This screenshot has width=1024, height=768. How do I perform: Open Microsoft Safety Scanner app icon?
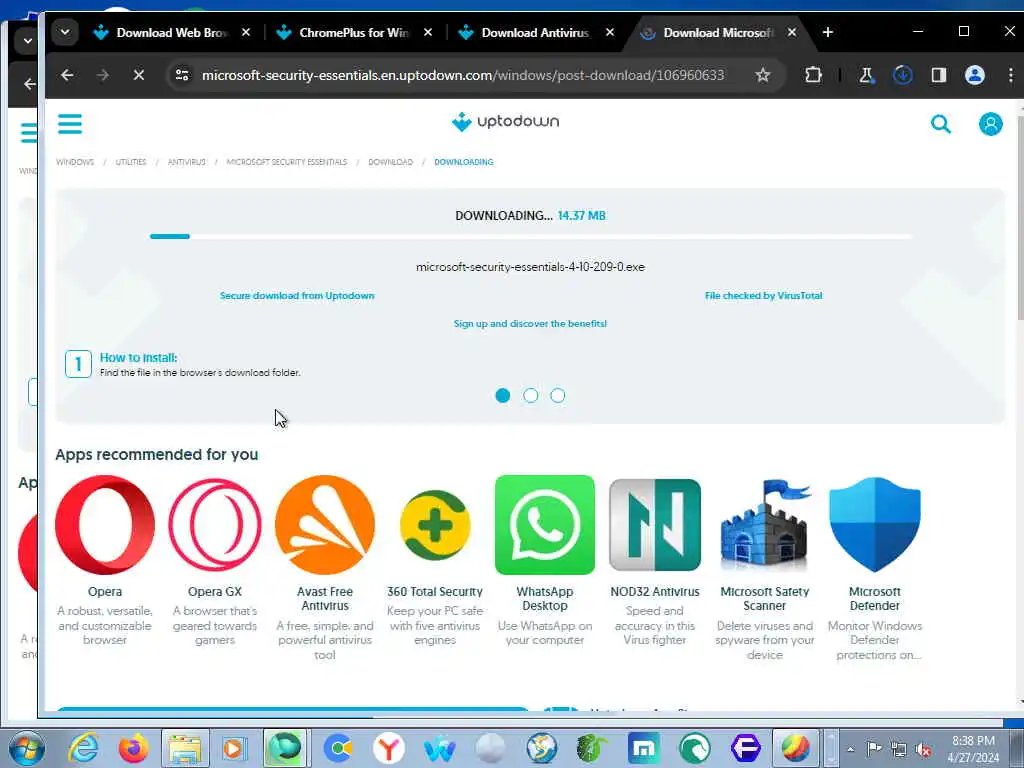pyautogui.click(x=765, y=524)
